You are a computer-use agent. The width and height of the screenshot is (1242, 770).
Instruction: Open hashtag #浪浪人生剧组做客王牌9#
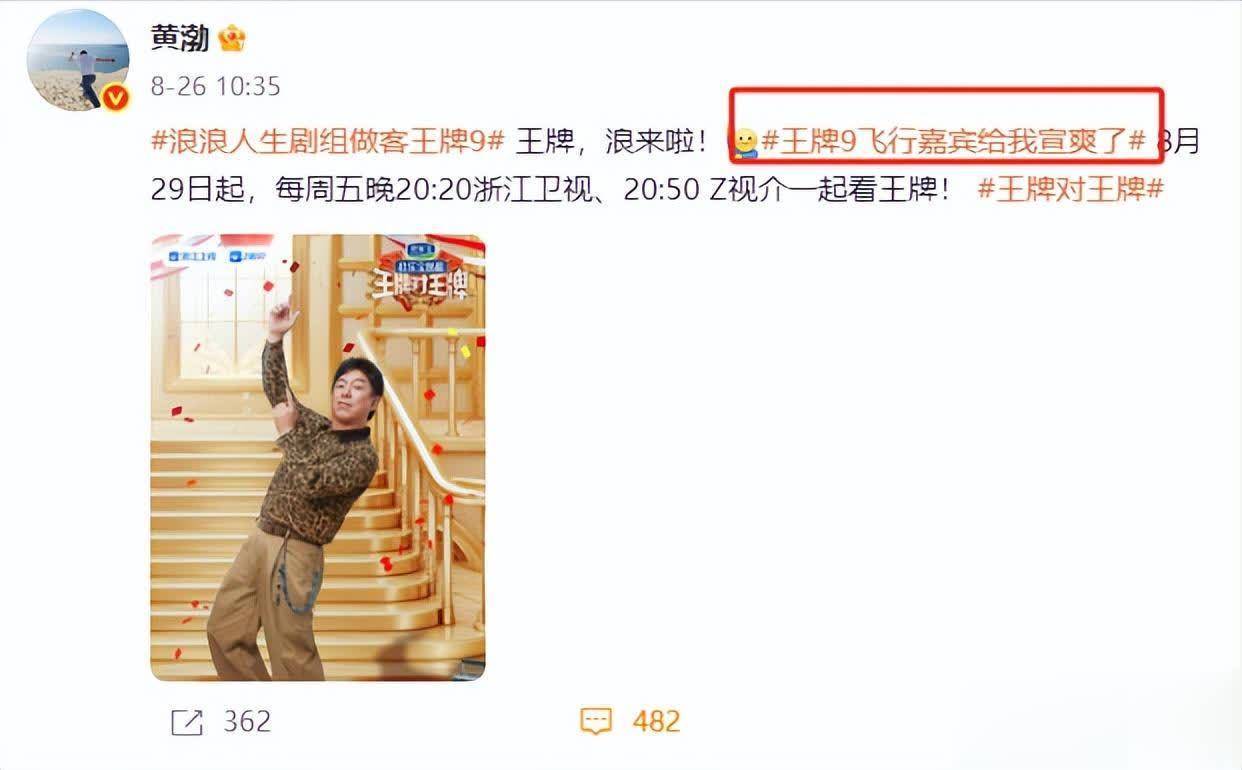coord(327,141)
